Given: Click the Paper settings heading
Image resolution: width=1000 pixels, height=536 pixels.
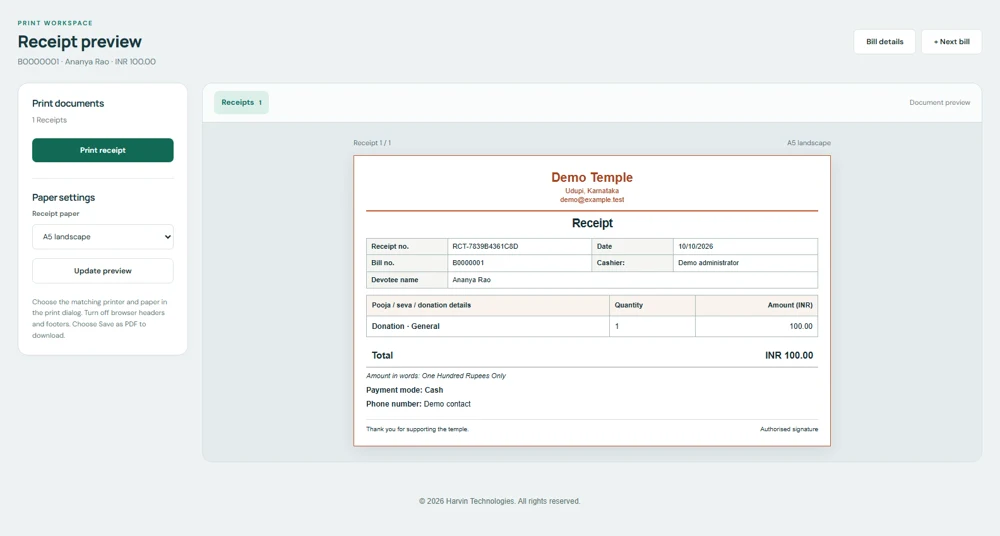Looking at the screenshot, I should tap(64, 198).
